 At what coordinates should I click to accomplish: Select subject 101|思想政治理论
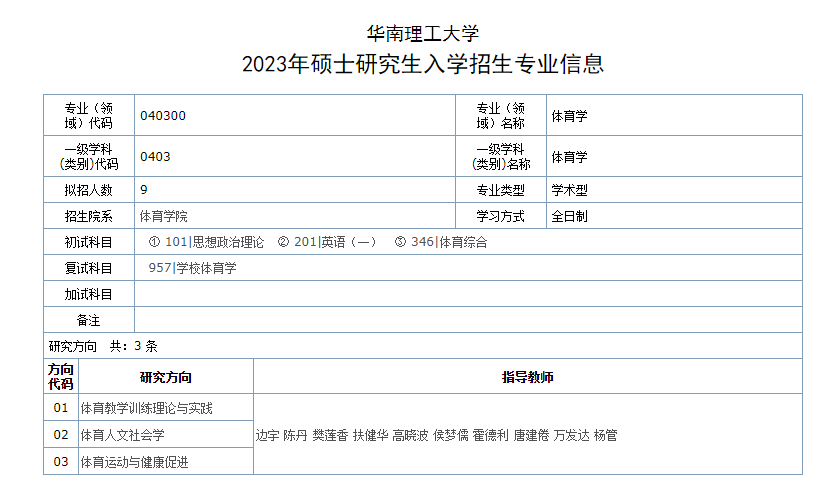tap(214, 242)
